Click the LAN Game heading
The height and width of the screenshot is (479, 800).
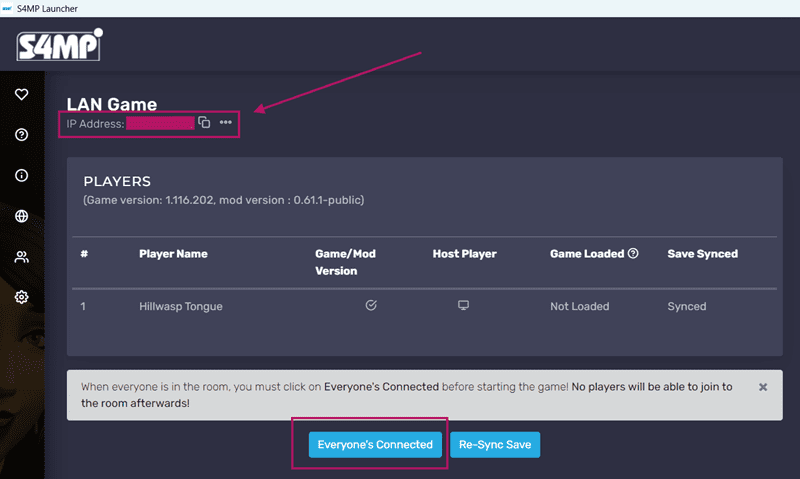tap(112, 104)
